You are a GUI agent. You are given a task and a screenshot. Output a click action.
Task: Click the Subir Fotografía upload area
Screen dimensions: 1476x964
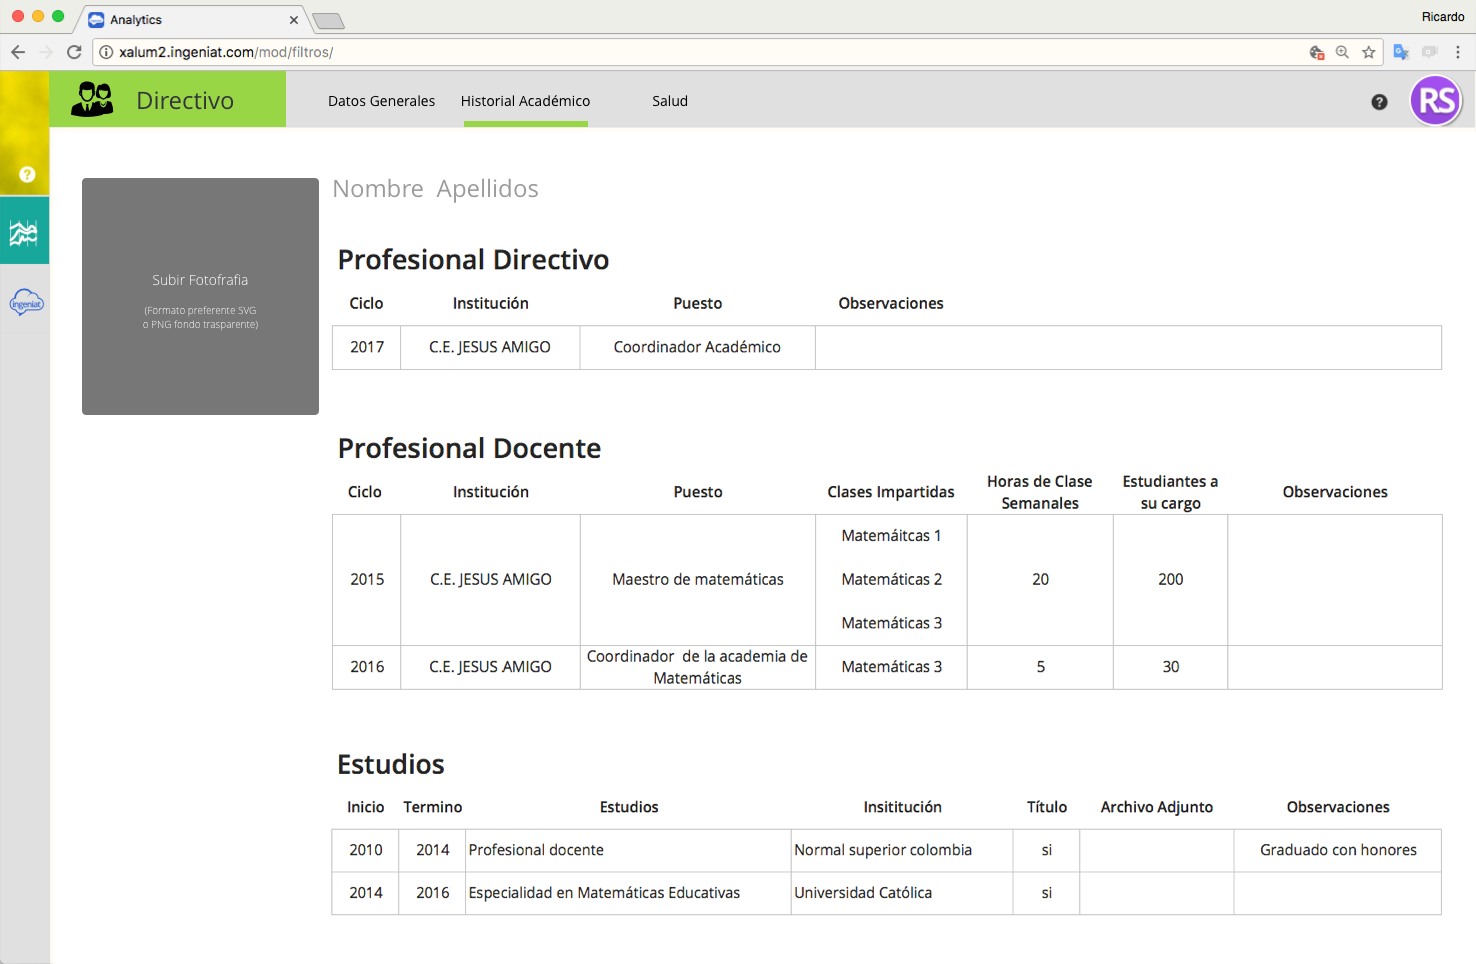click(x=200, y=296)
